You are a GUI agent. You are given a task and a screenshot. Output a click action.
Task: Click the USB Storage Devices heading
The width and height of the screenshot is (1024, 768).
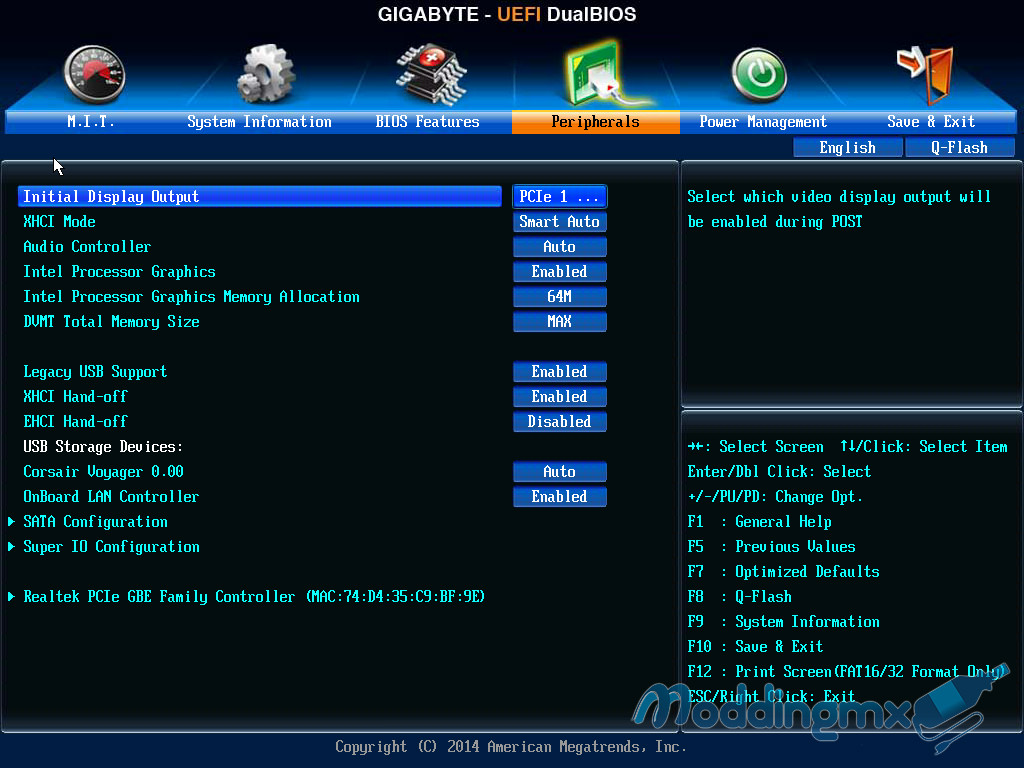point(103,447)
